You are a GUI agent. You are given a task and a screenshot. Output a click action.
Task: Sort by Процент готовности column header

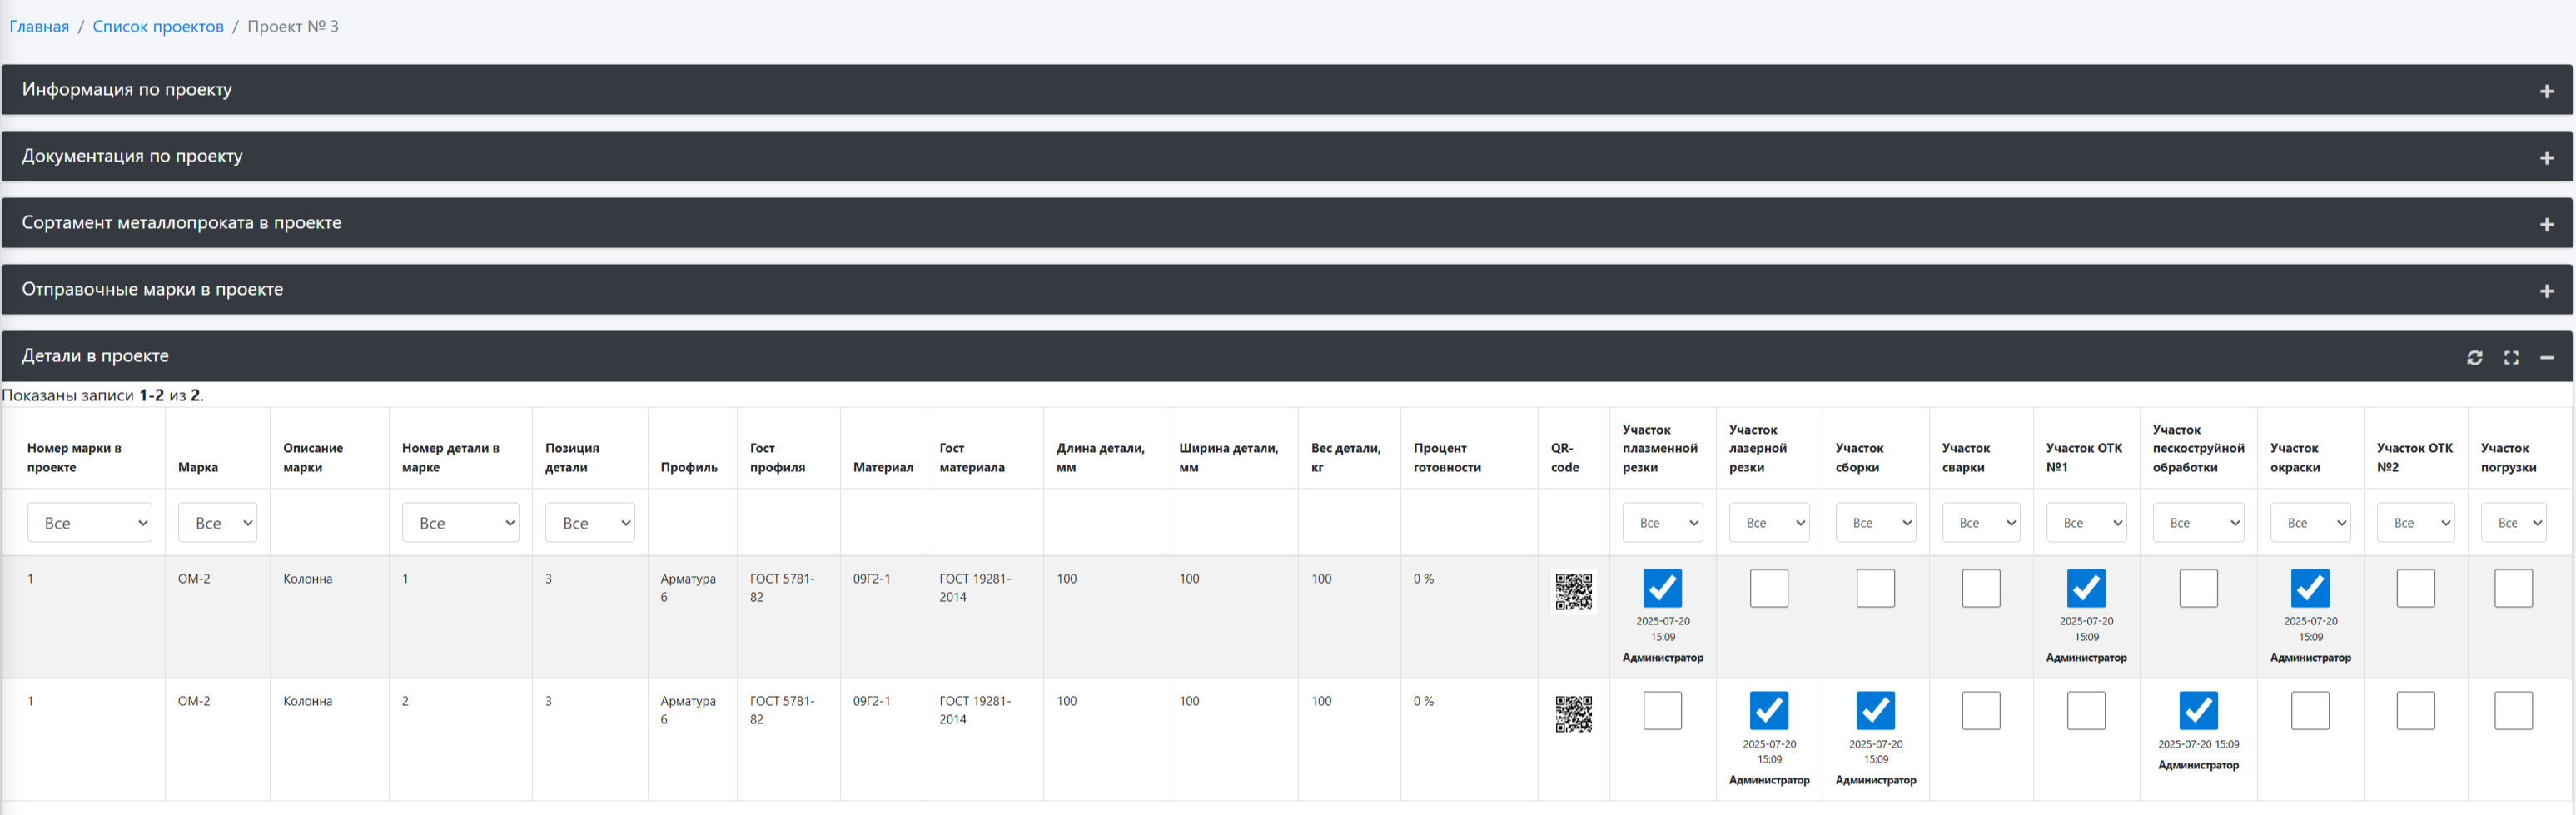pos(1447,458)
